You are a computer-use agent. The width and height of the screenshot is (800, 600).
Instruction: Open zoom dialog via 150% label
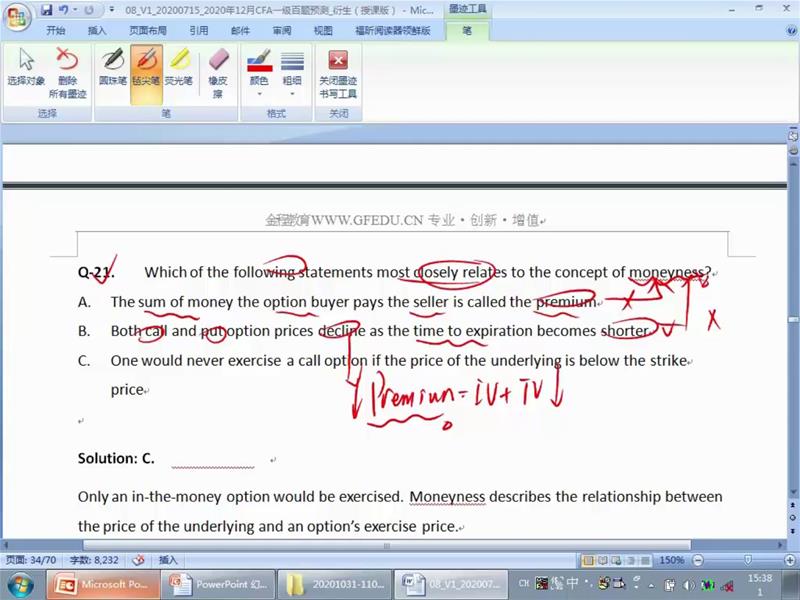point(671,560)
